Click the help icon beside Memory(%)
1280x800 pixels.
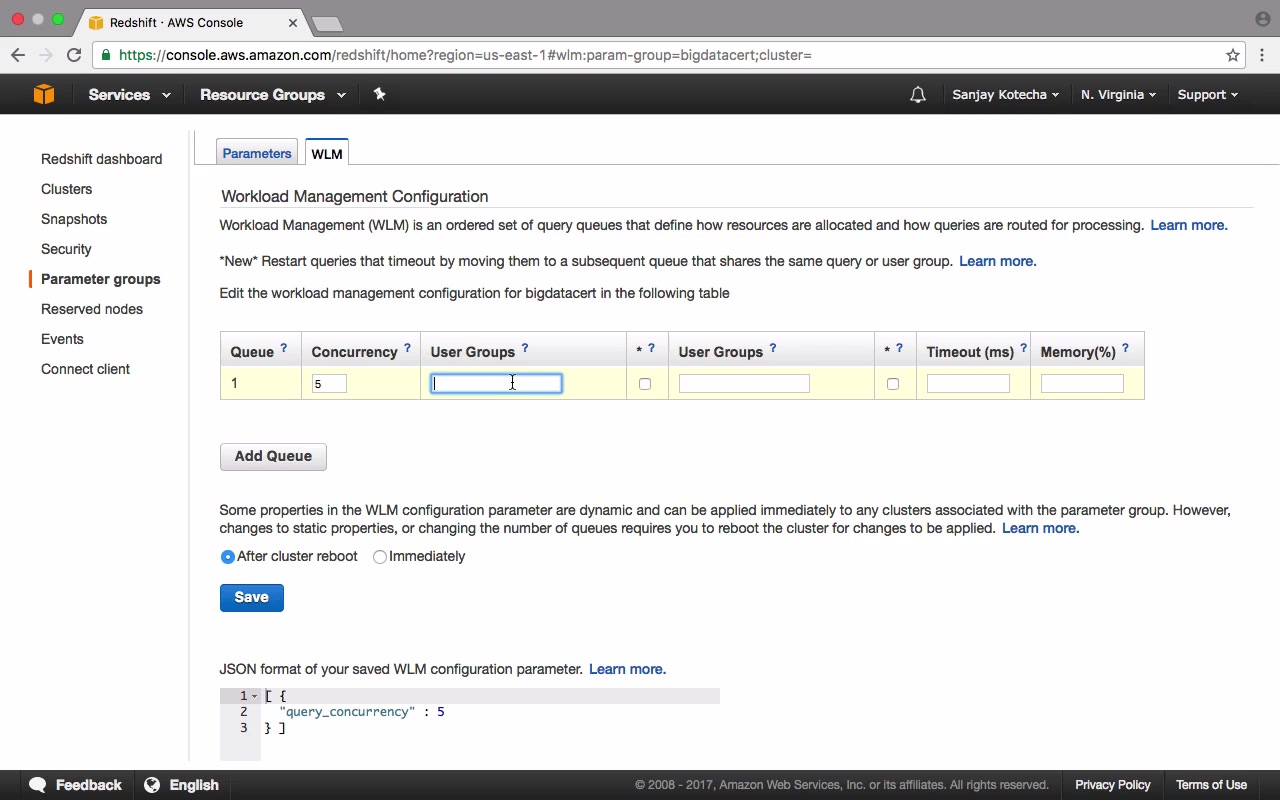[x=1125, y=348]
